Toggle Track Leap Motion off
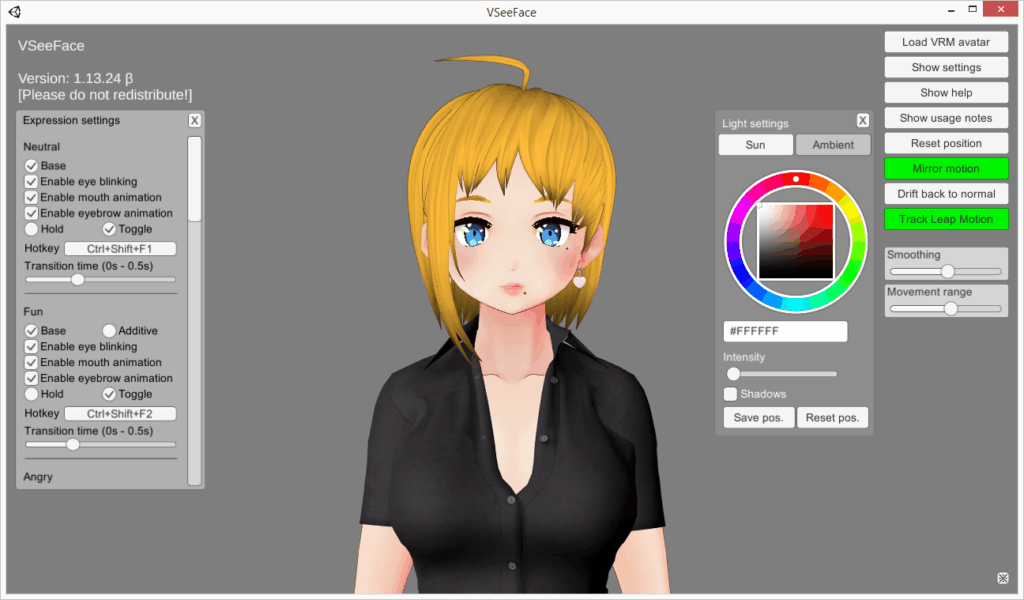This screenshot has width=1024, height=600. pyautogui.click(x=946, y=219)
